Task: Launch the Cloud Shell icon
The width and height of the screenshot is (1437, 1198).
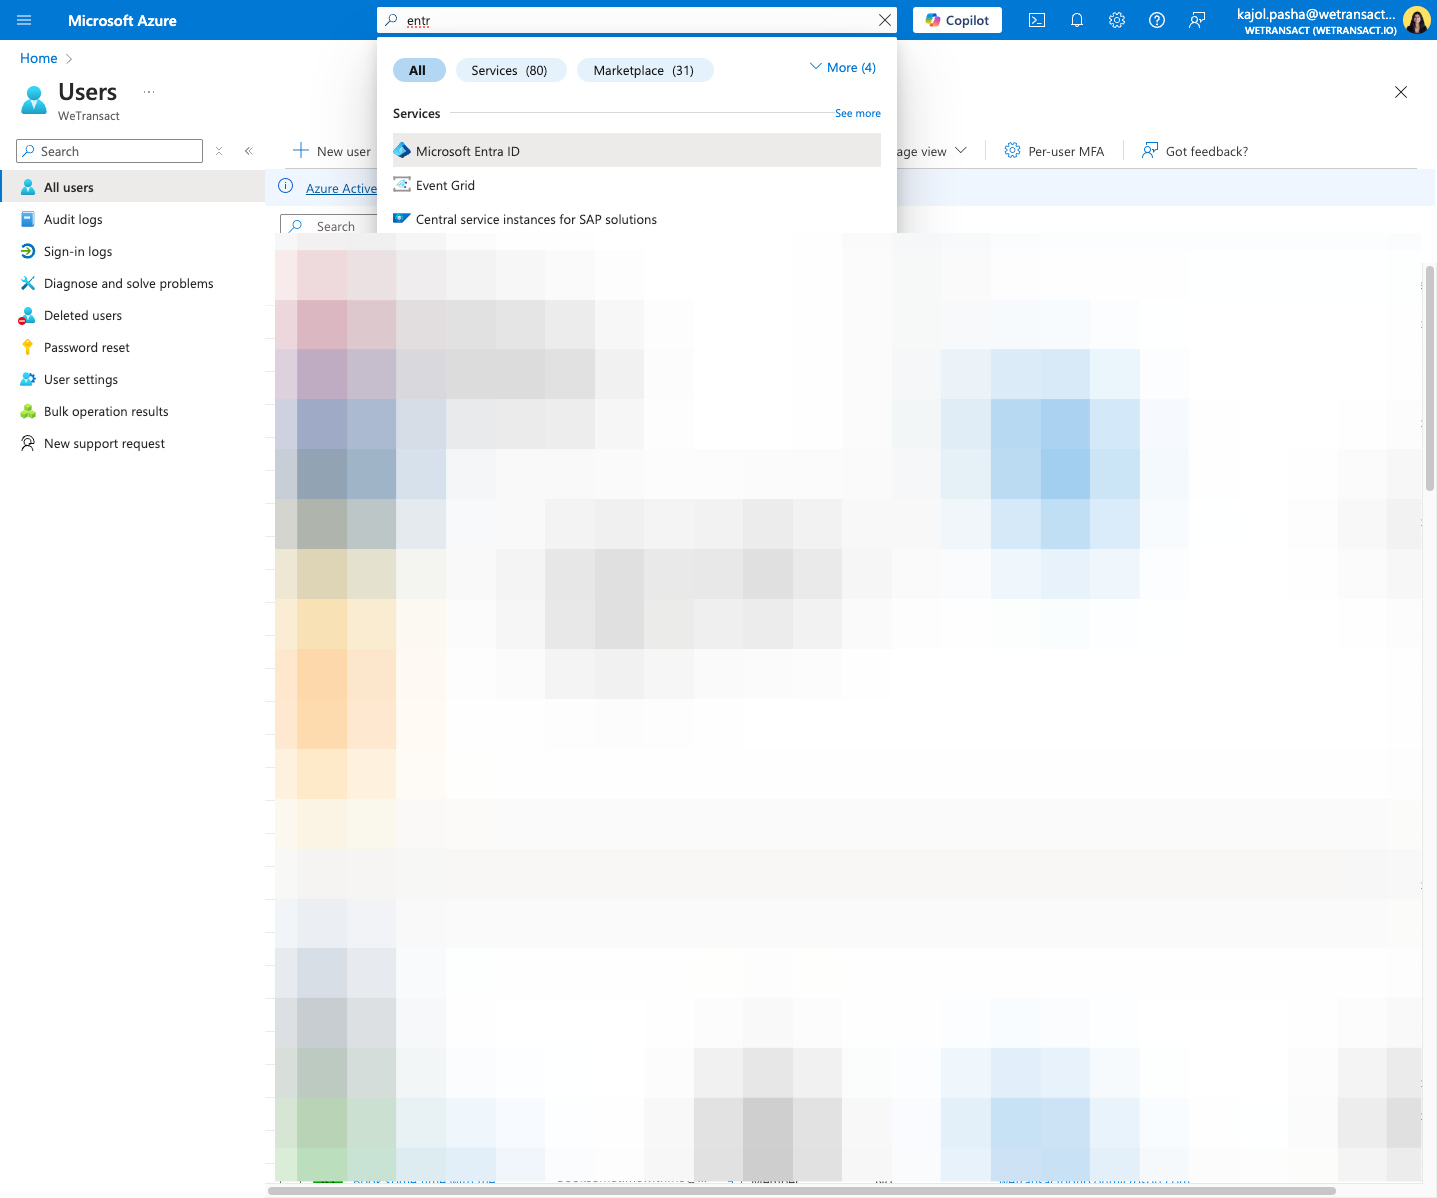Action: (1037, 20)
